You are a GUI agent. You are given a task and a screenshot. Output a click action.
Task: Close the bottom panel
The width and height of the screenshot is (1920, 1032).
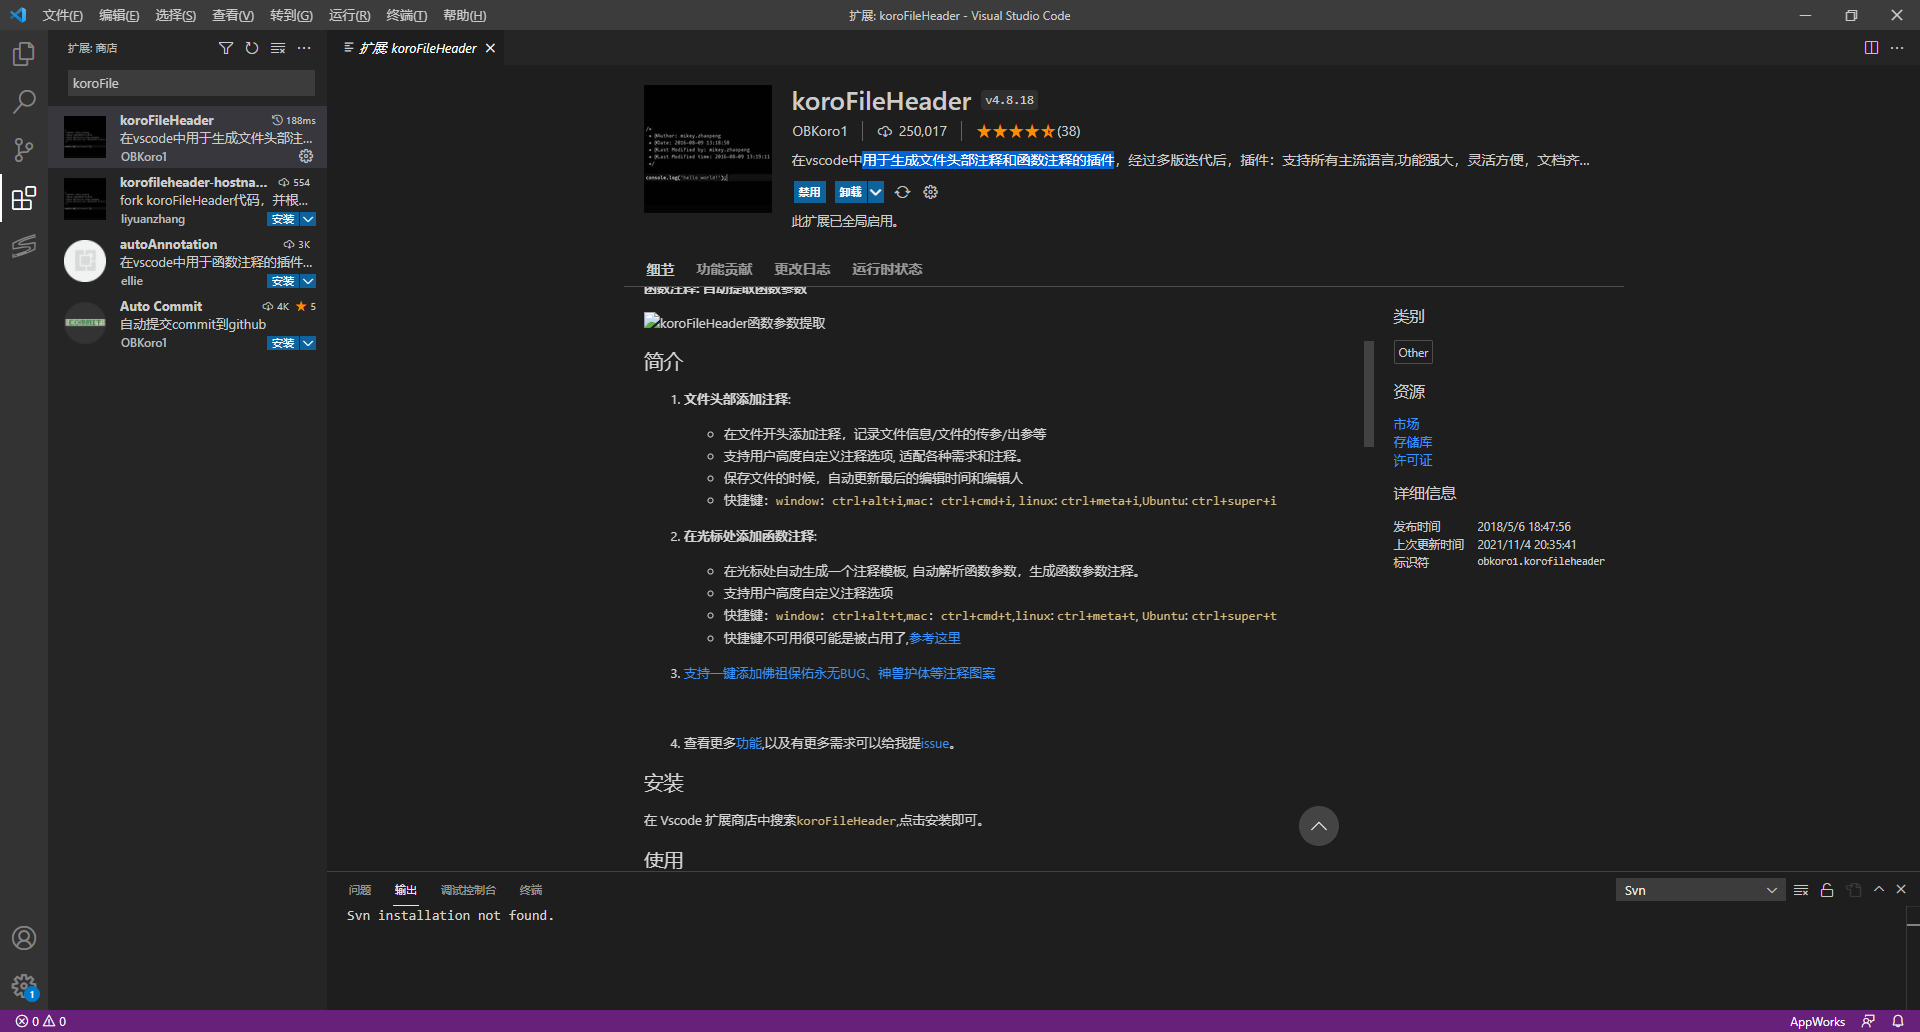pos(1901,889)
